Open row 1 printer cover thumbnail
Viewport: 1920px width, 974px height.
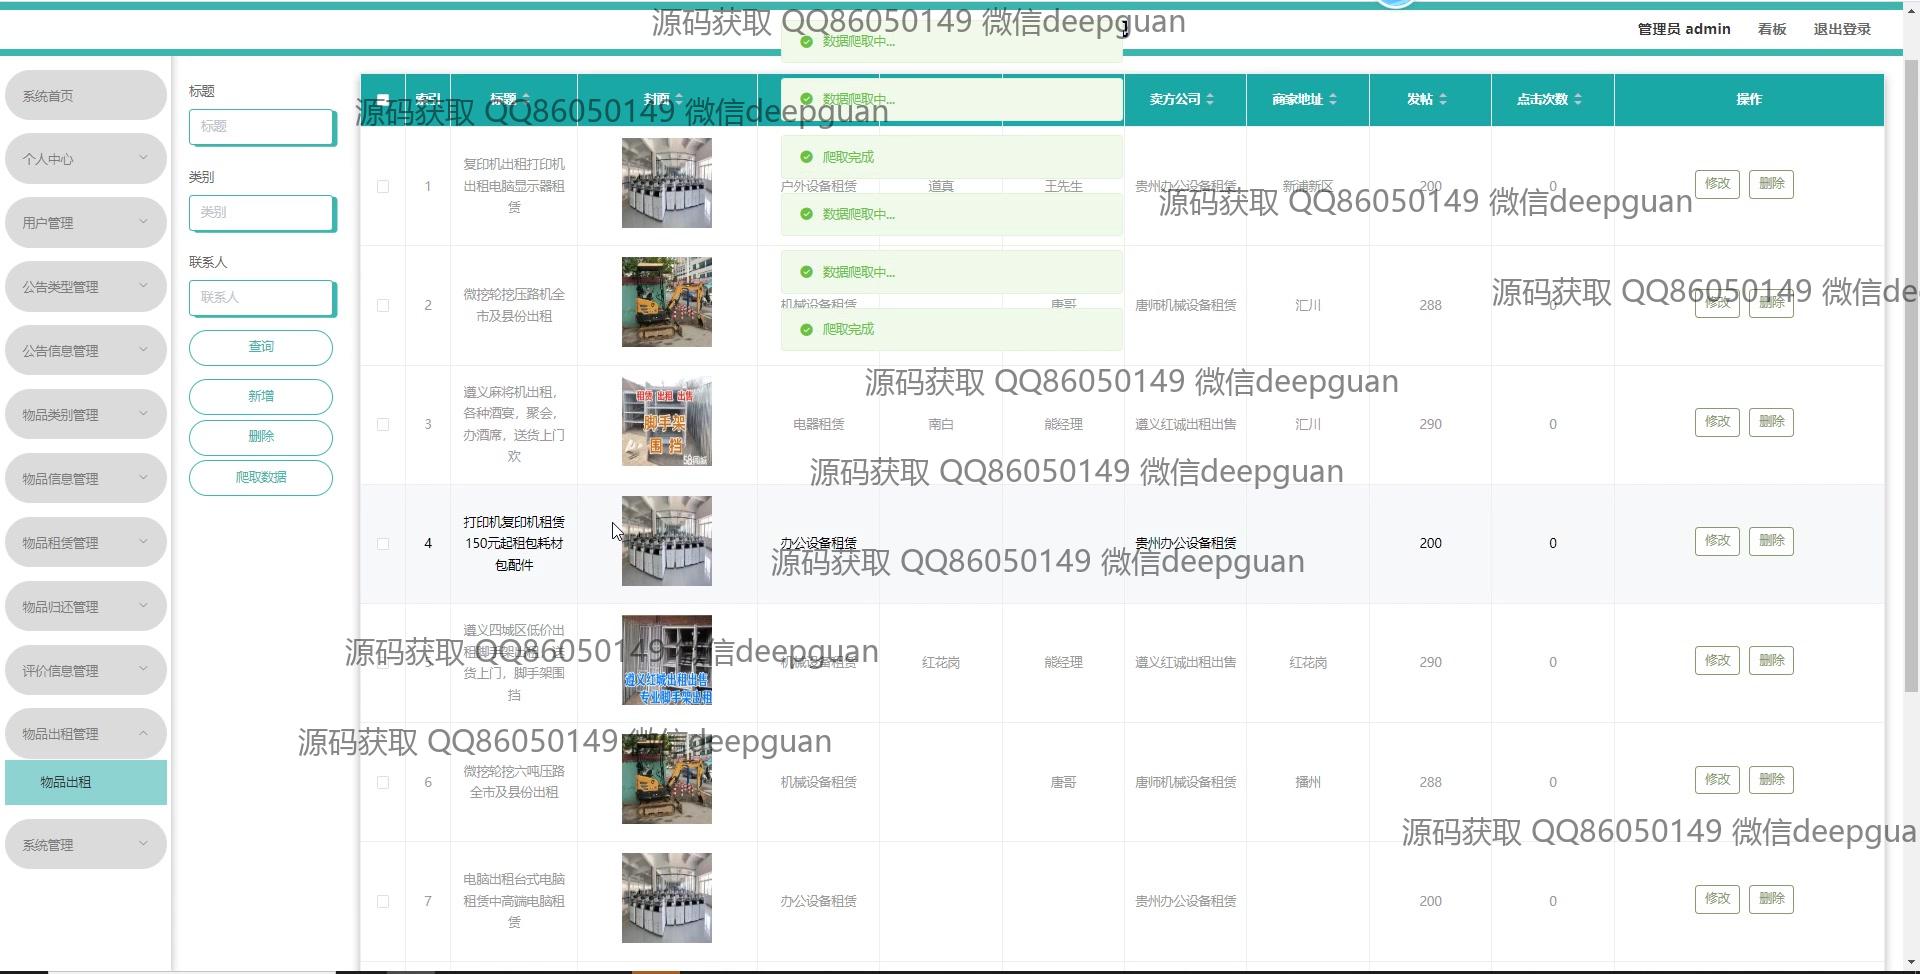(667, 183)
